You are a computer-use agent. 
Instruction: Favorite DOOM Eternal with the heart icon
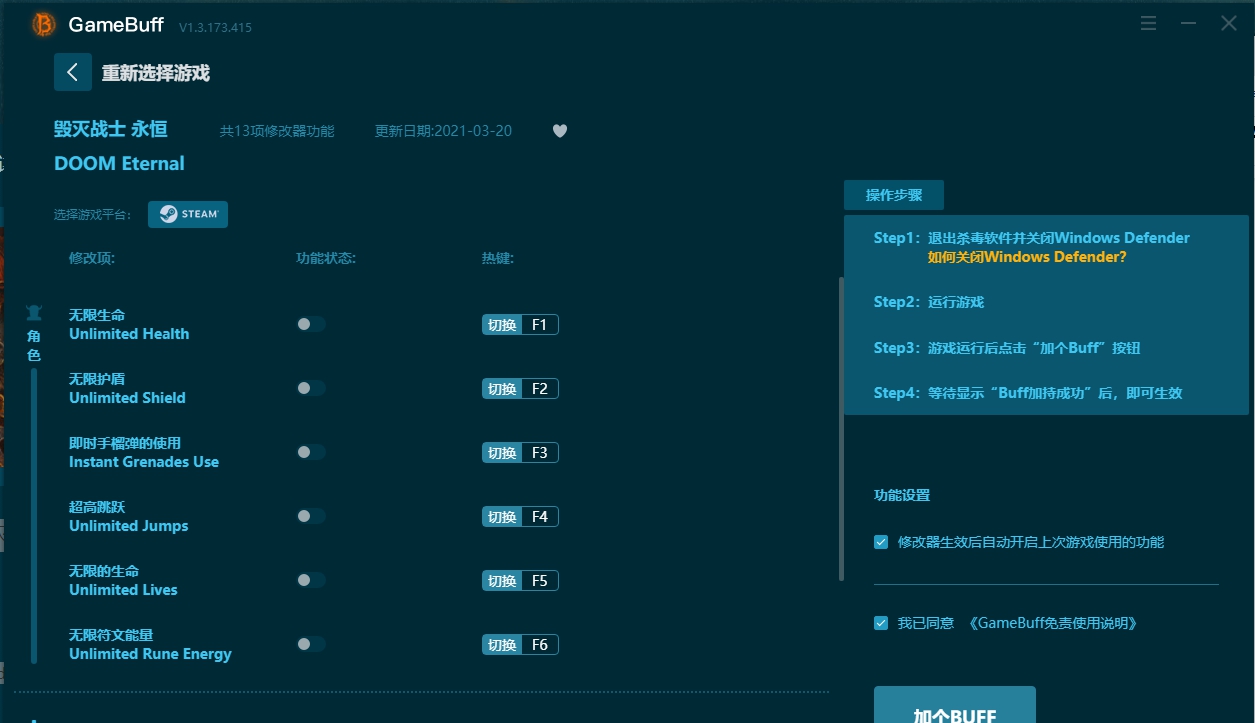point(560,131)
